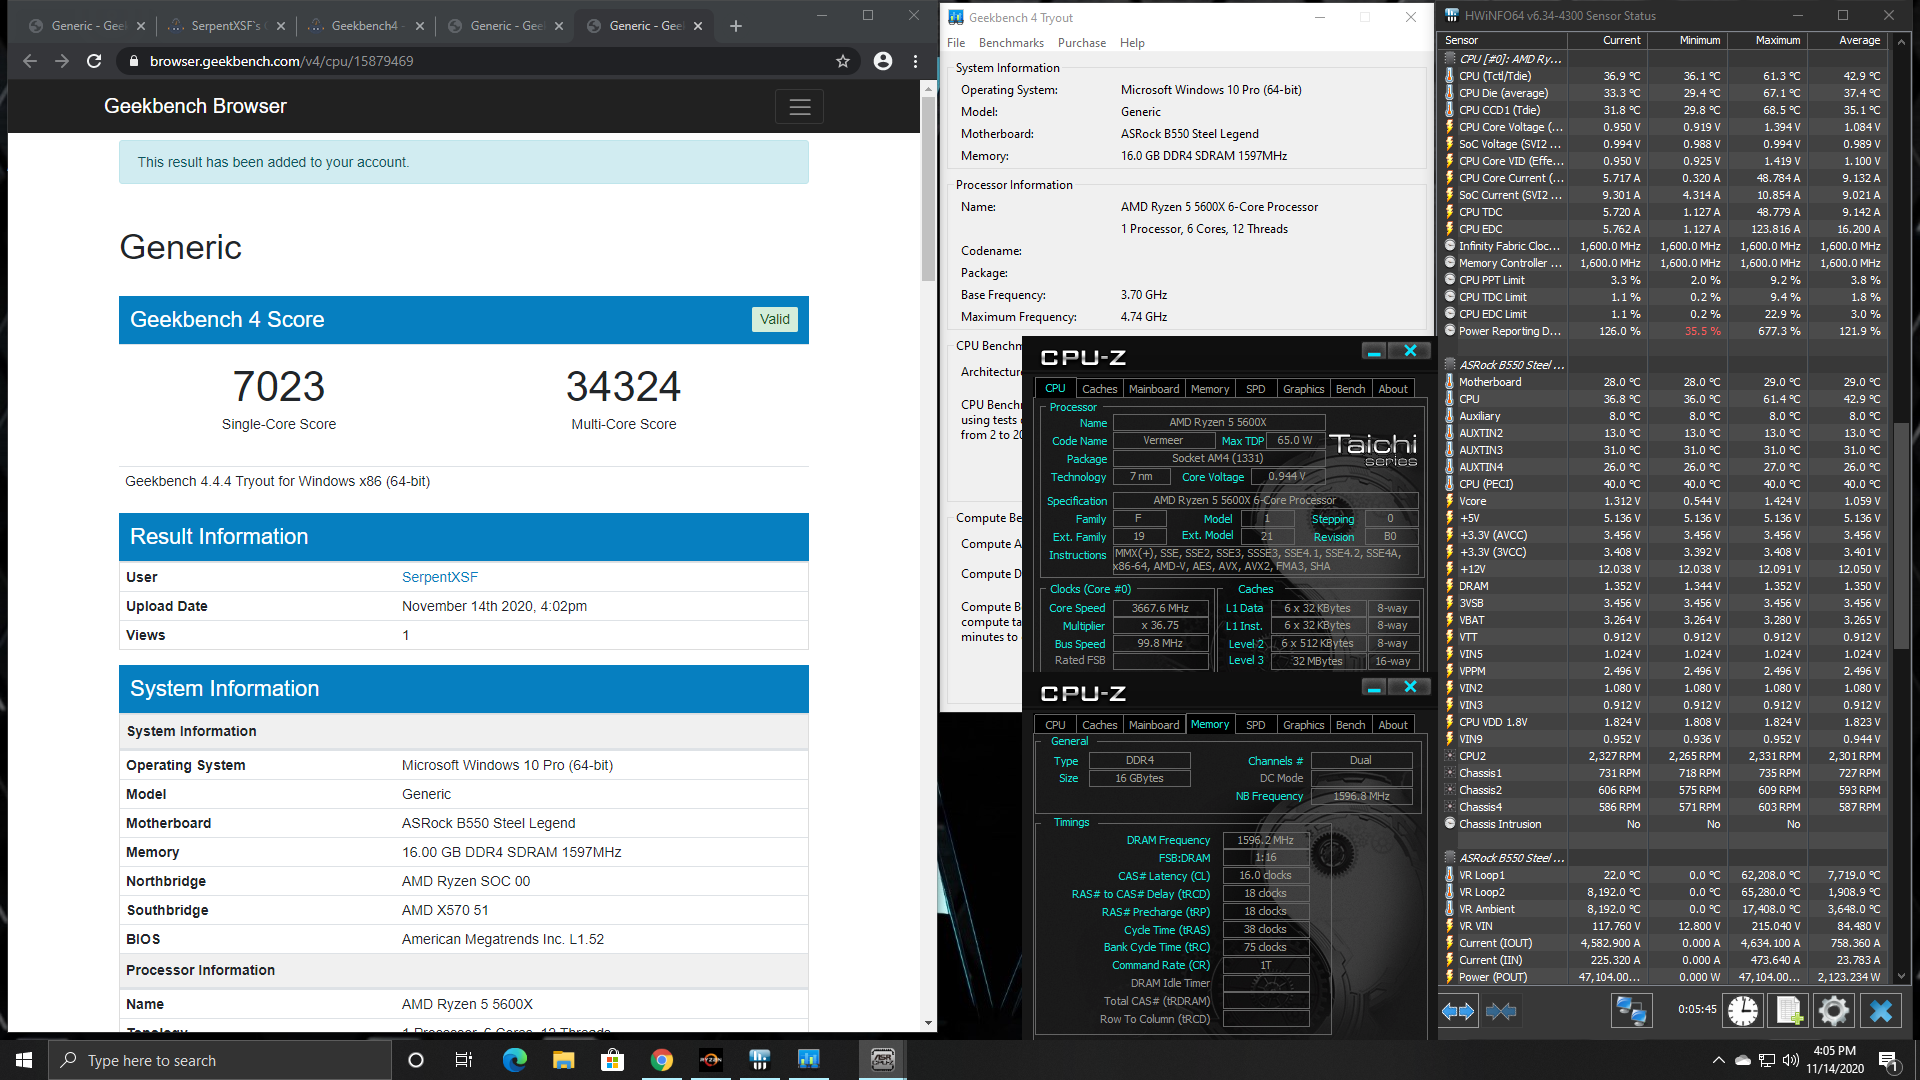Open HWiNFO remote network monitoring icon
Screen dimensions: 1920x1080
pyautogui.click(x=1631, y=1011)
